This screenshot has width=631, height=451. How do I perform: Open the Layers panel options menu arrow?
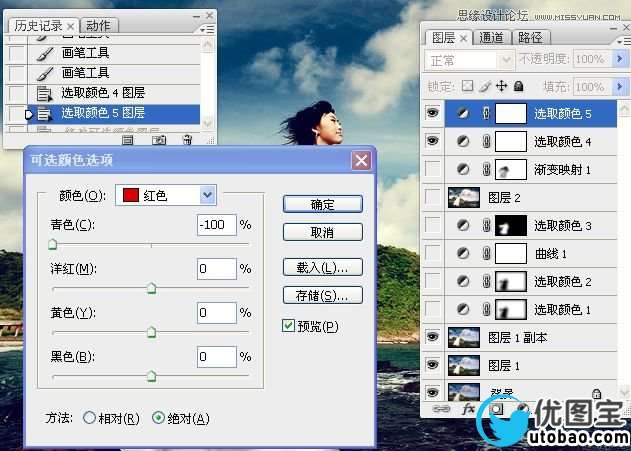click(624, 41)
